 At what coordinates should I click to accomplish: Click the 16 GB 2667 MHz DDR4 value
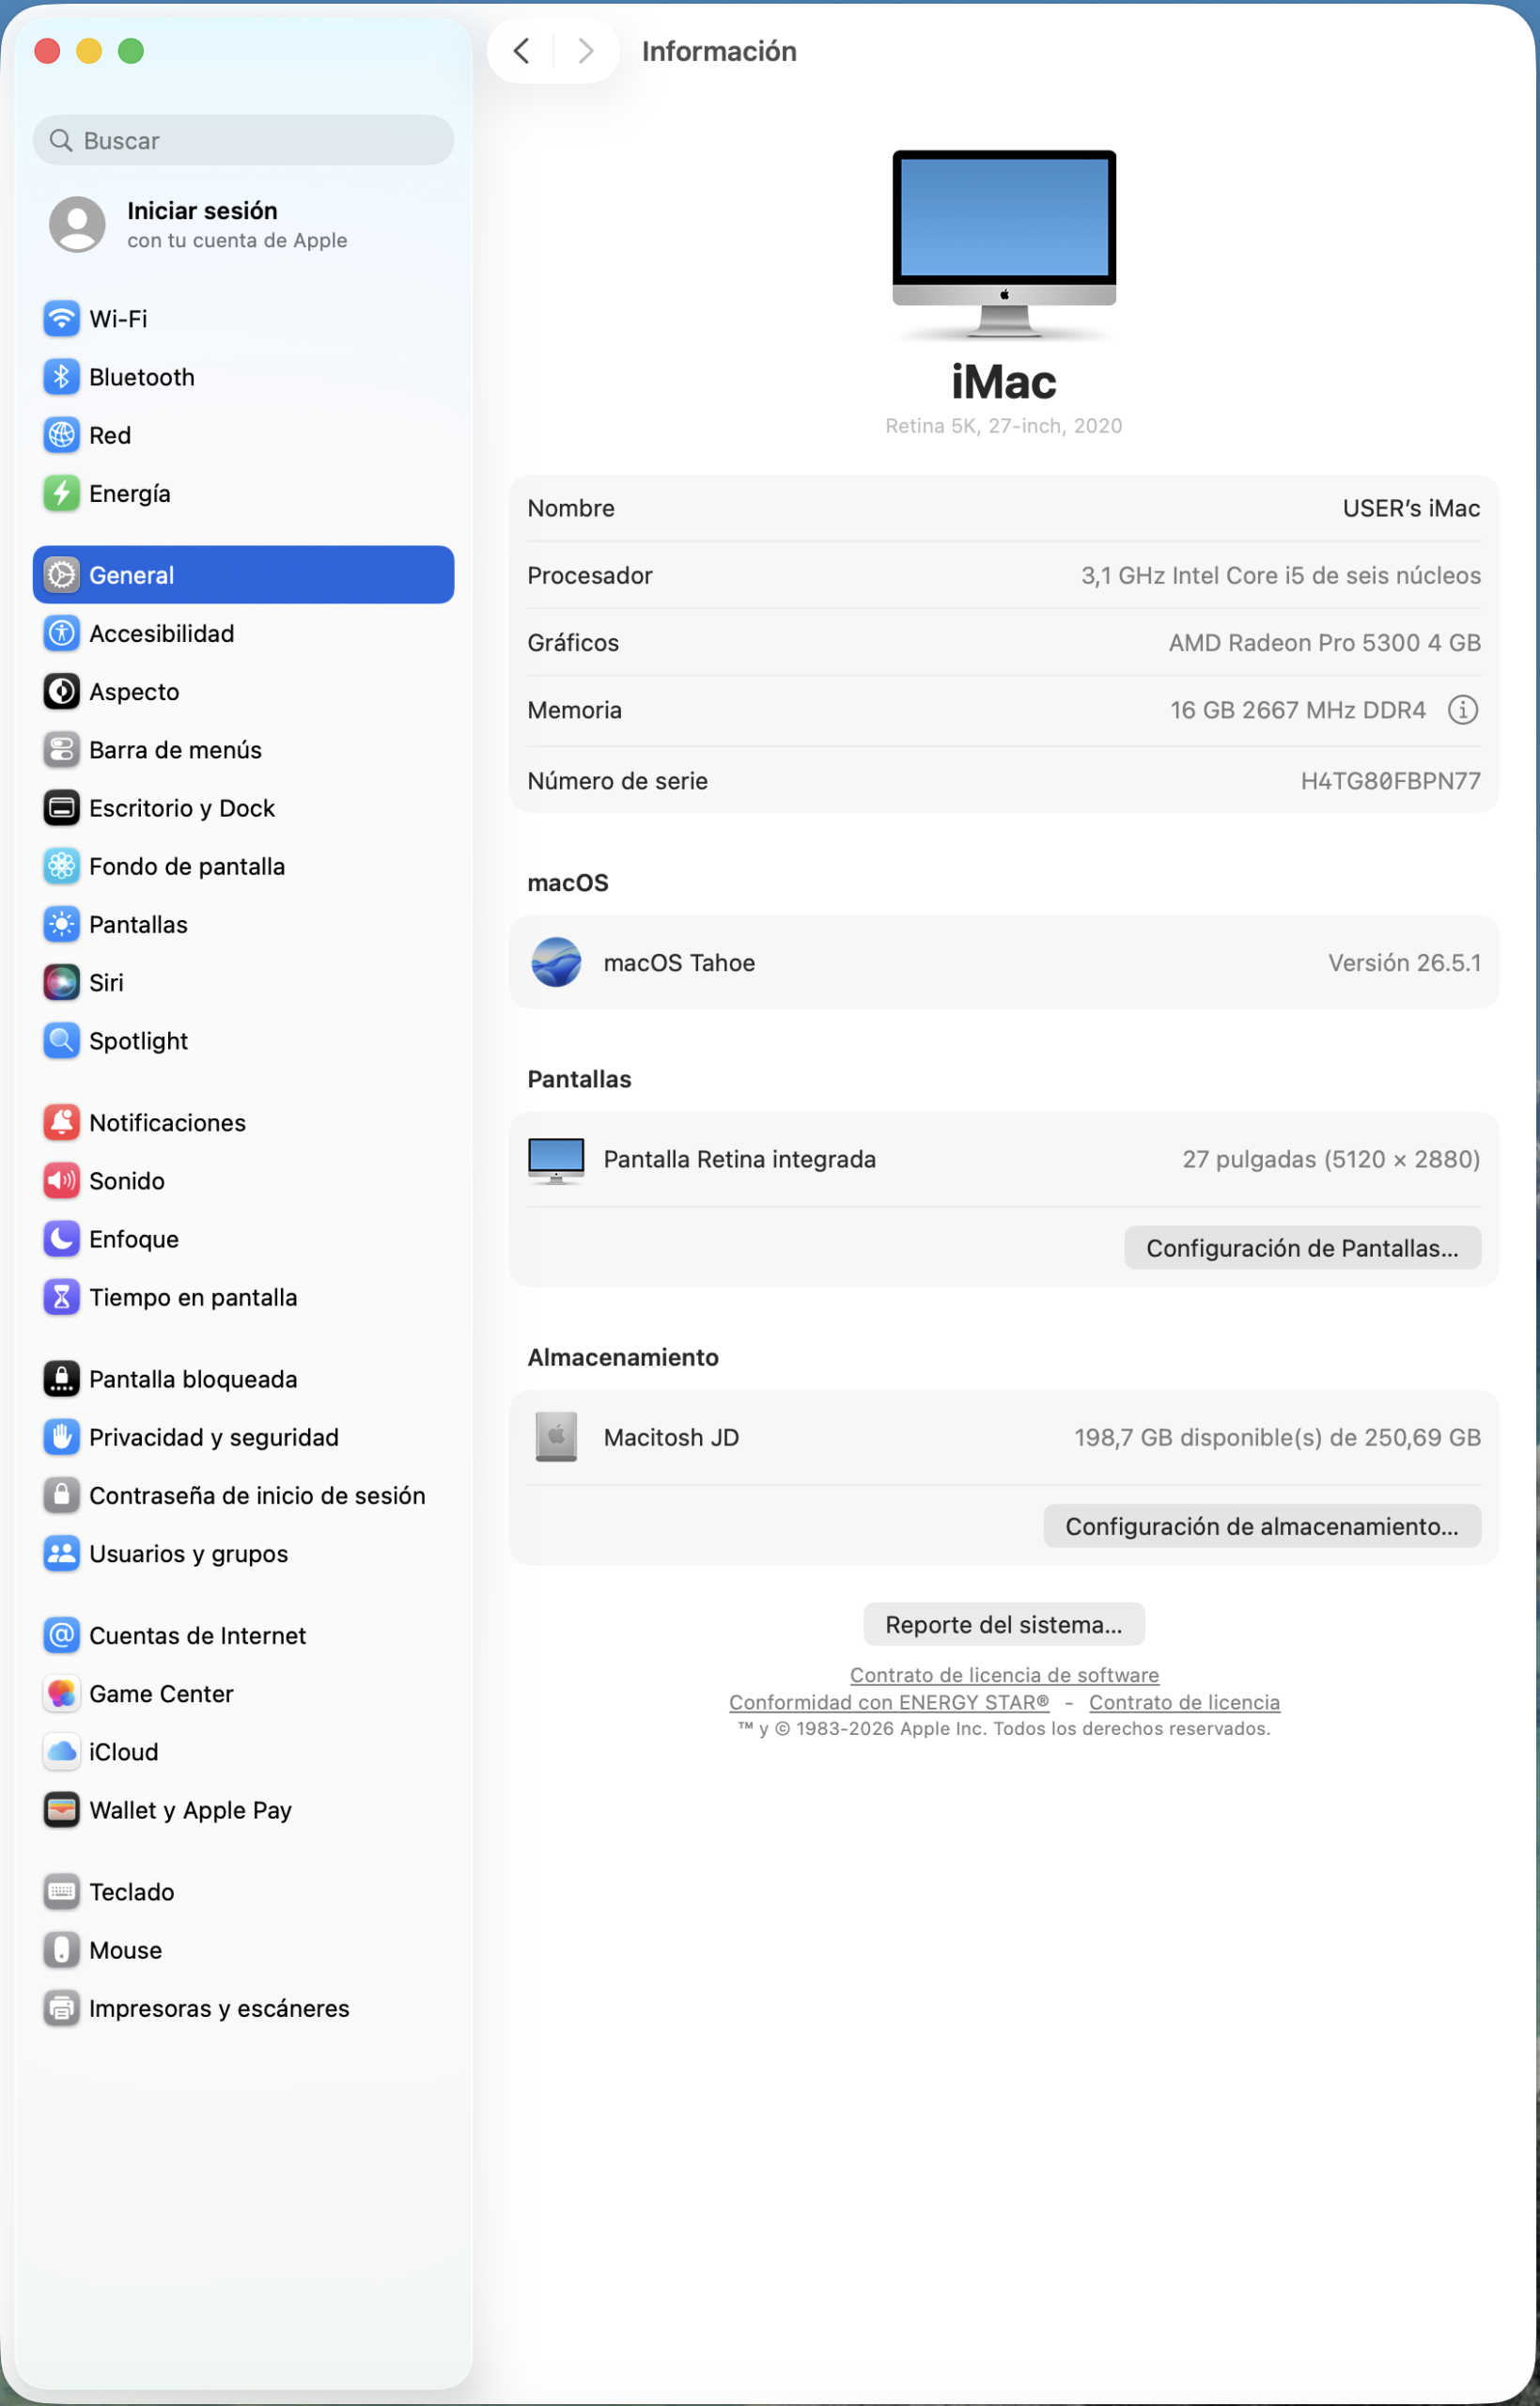1297,710
